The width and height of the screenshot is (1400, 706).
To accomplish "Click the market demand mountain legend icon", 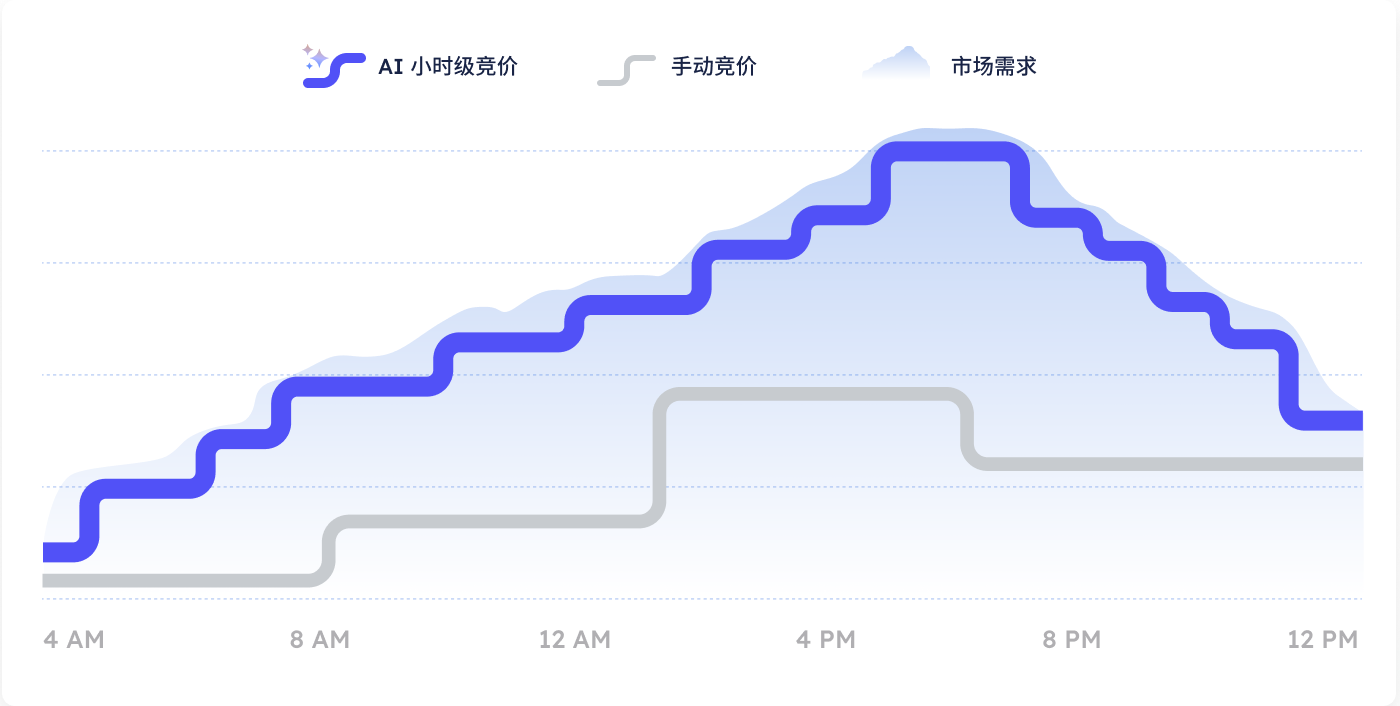I will pos(896,64).
